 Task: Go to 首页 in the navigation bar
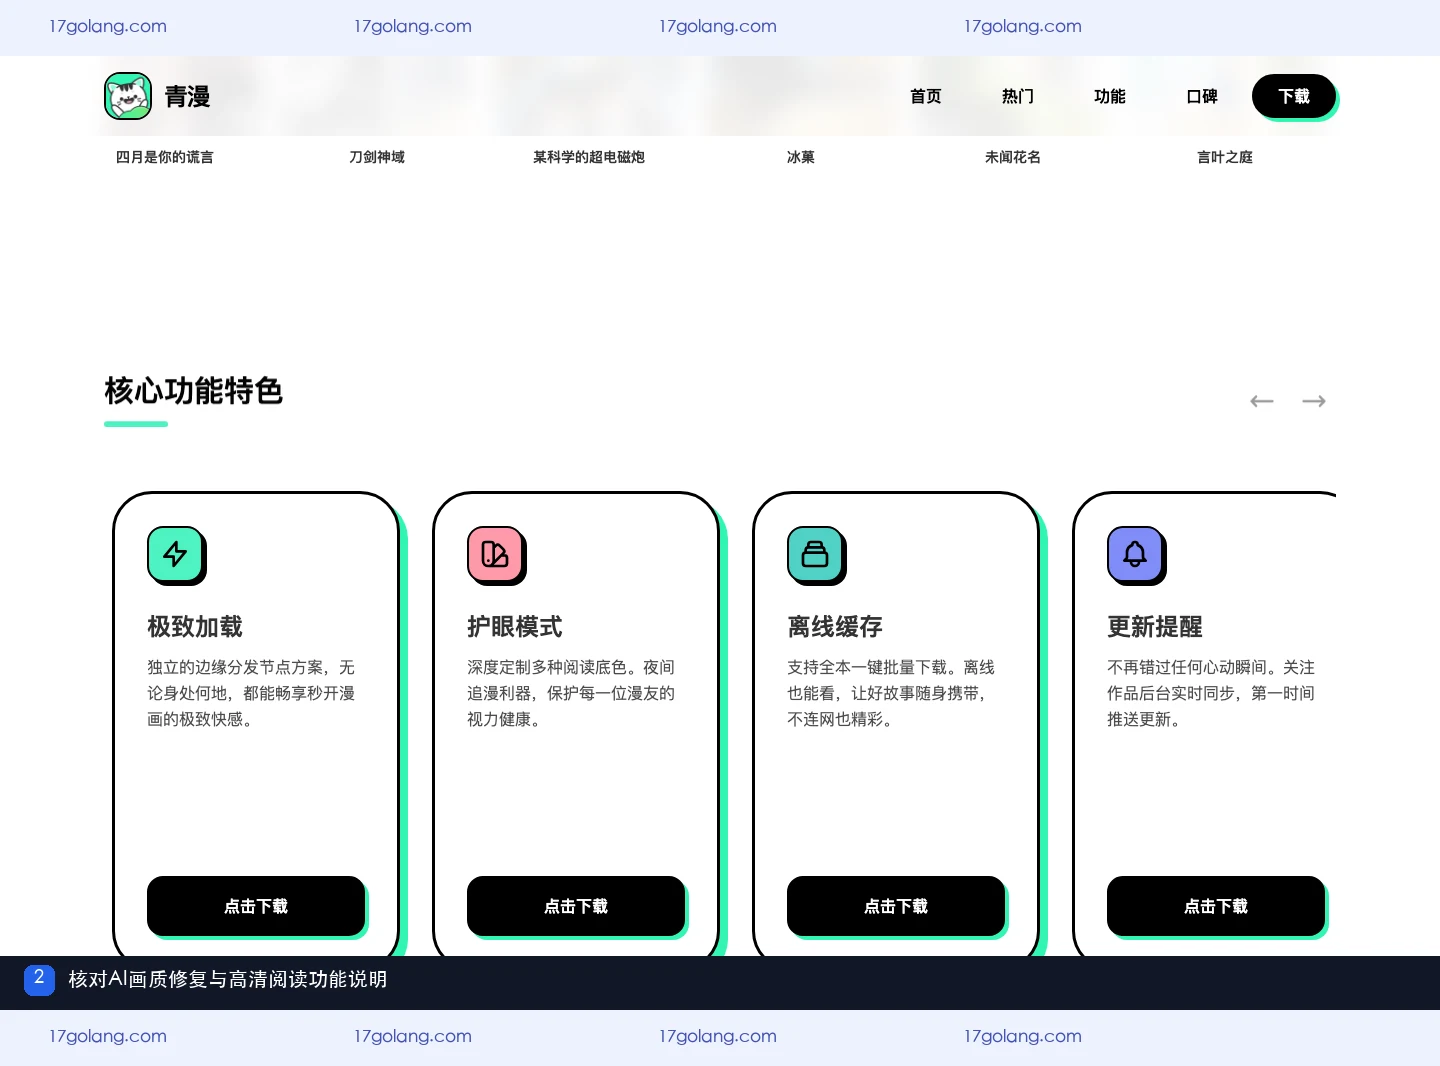point(926,96)
